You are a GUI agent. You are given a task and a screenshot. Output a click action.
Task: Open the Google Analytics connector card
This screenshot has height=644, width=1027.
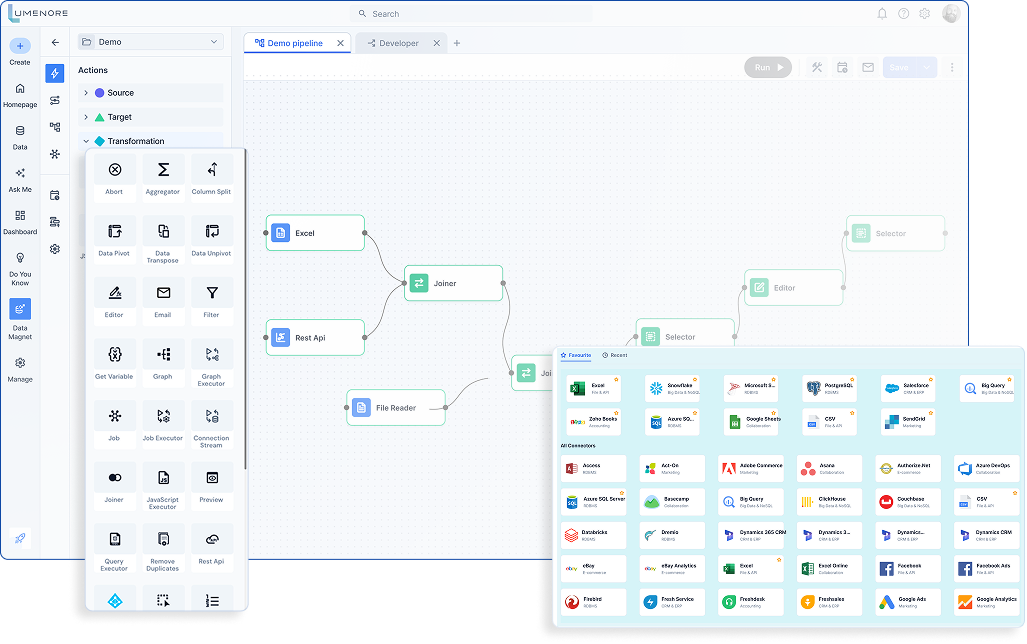(x=986, y=602)
